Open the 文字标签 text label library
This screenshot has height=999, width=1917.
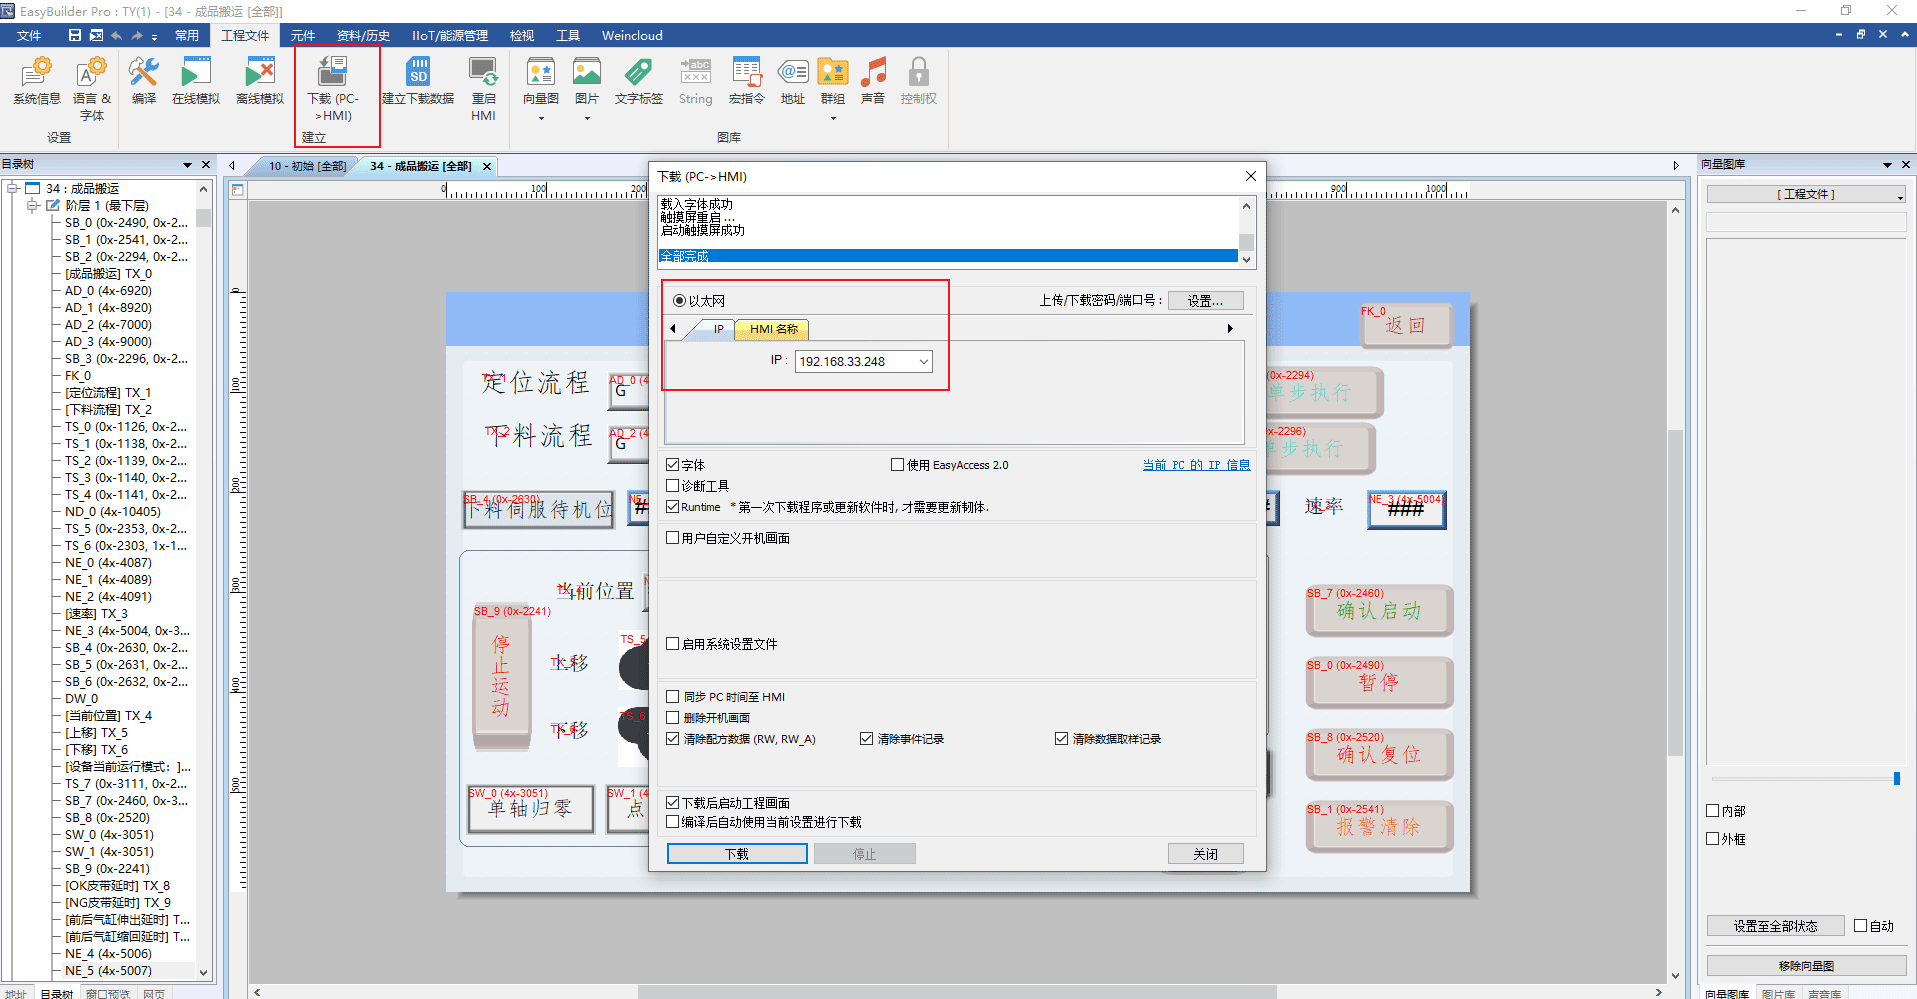click(x=638, y=80)
